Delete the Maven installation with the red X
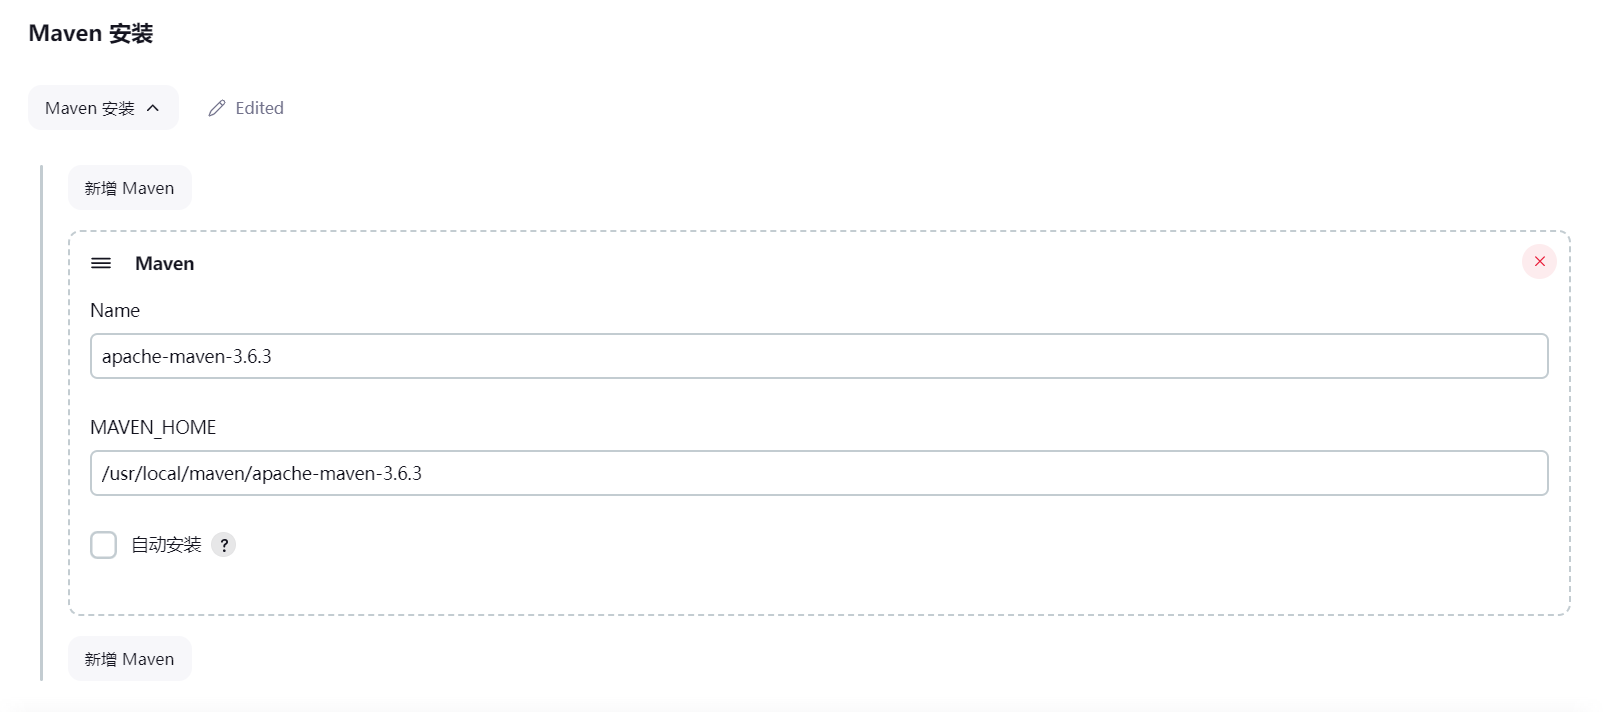 click(x=1539, y=261)
